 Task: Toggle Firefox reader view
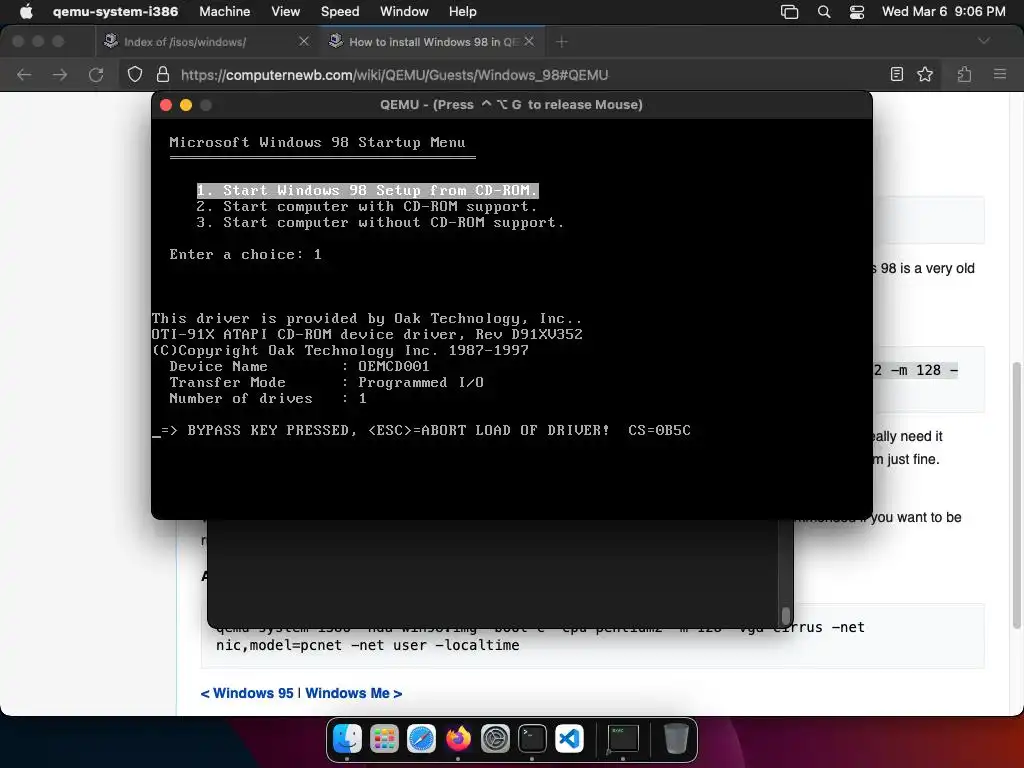(897, 74)
